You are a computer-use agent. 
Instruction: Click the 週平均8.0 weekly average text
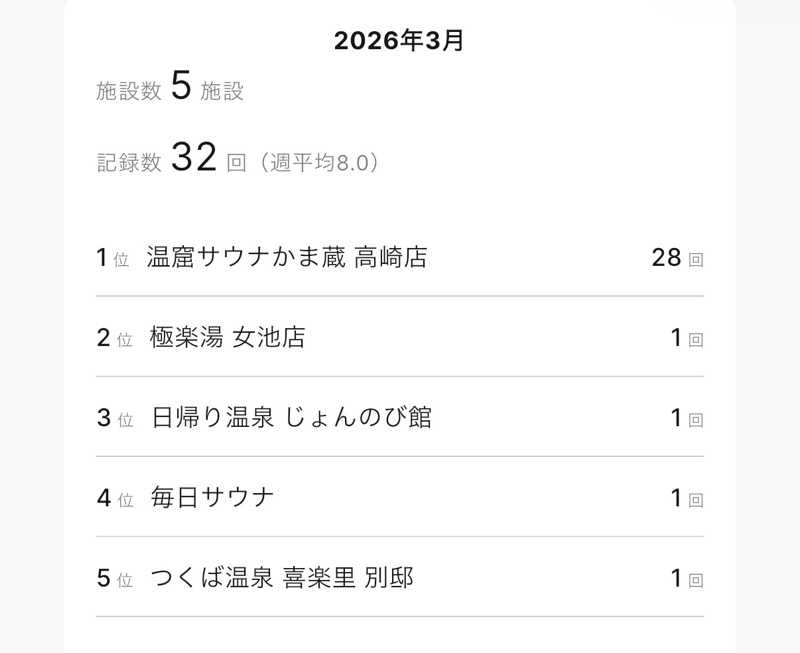319,163
